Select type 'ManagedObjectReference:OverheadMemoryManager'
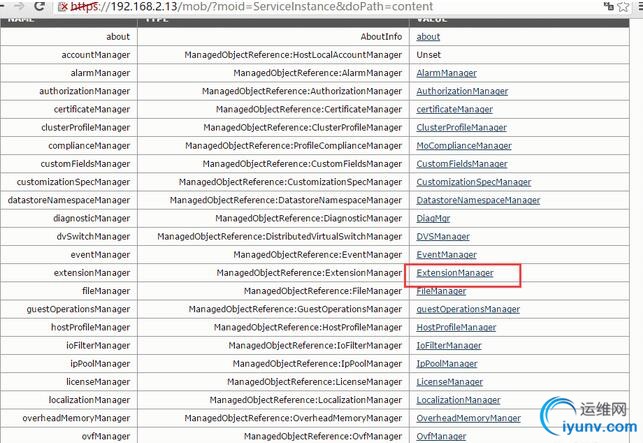The image size is (643, 443). point(293,418)
